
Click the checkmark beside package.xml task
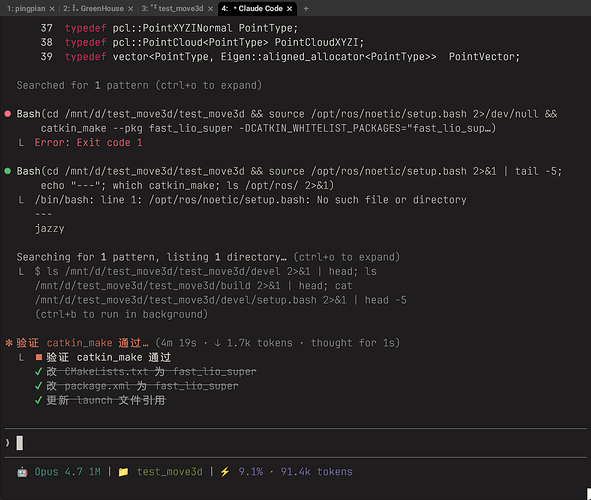[38, 386]
